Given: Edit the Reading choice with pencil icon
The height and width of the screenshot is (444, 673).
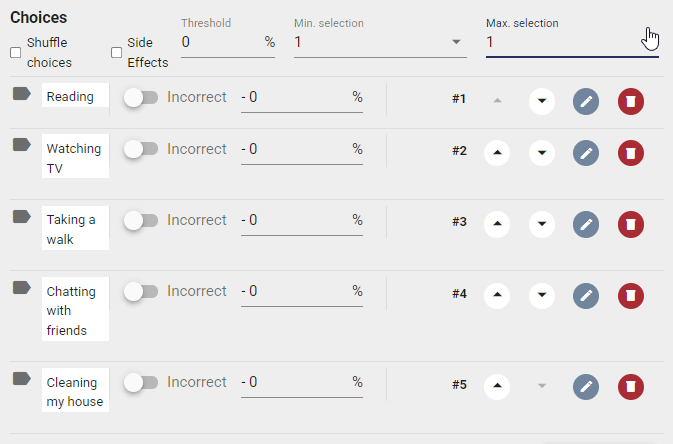Looking at the screenshot, I should coord(586,101).
